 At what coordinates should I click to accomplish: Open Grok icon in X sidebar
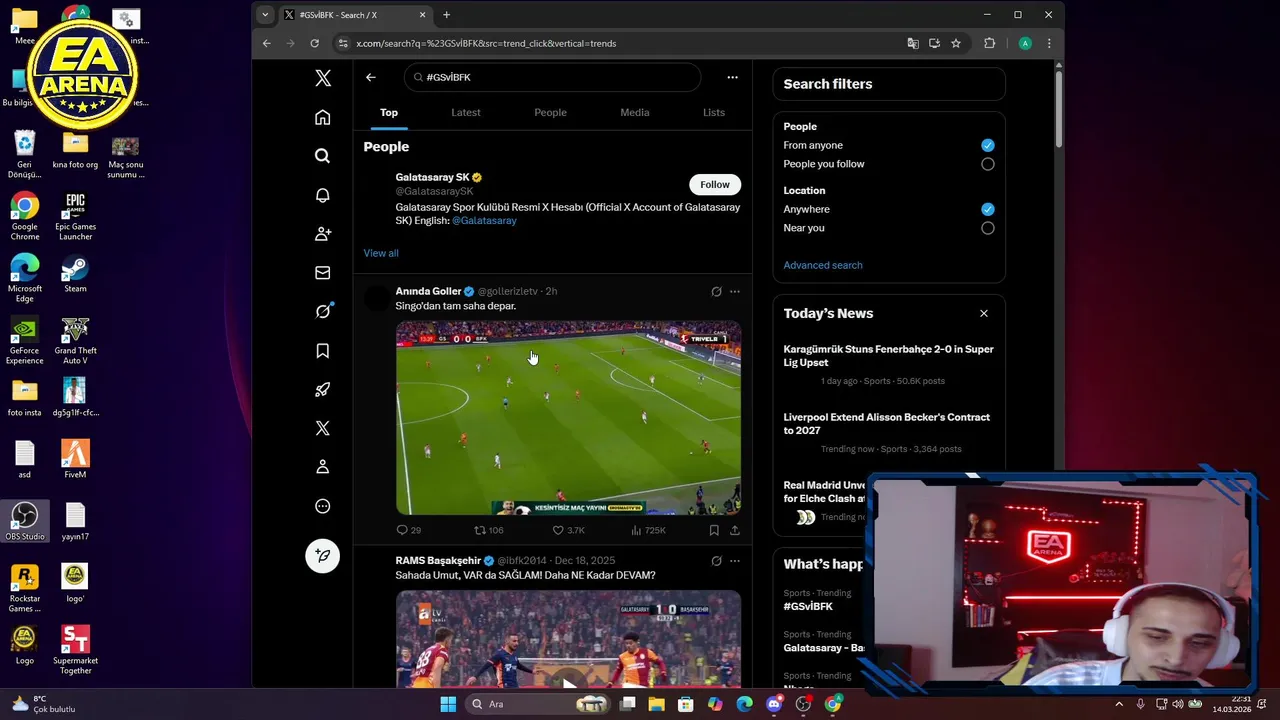coord(322,311)
